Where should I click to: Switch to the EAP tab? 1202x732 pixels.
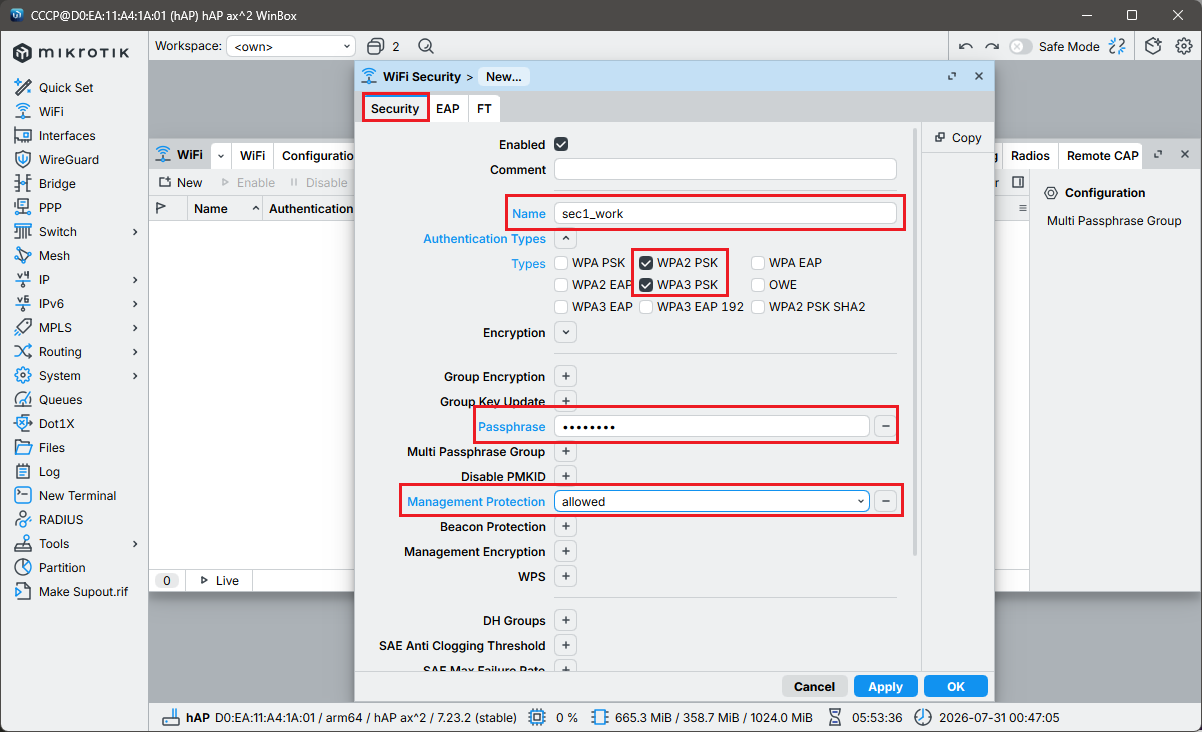point(448,108)
